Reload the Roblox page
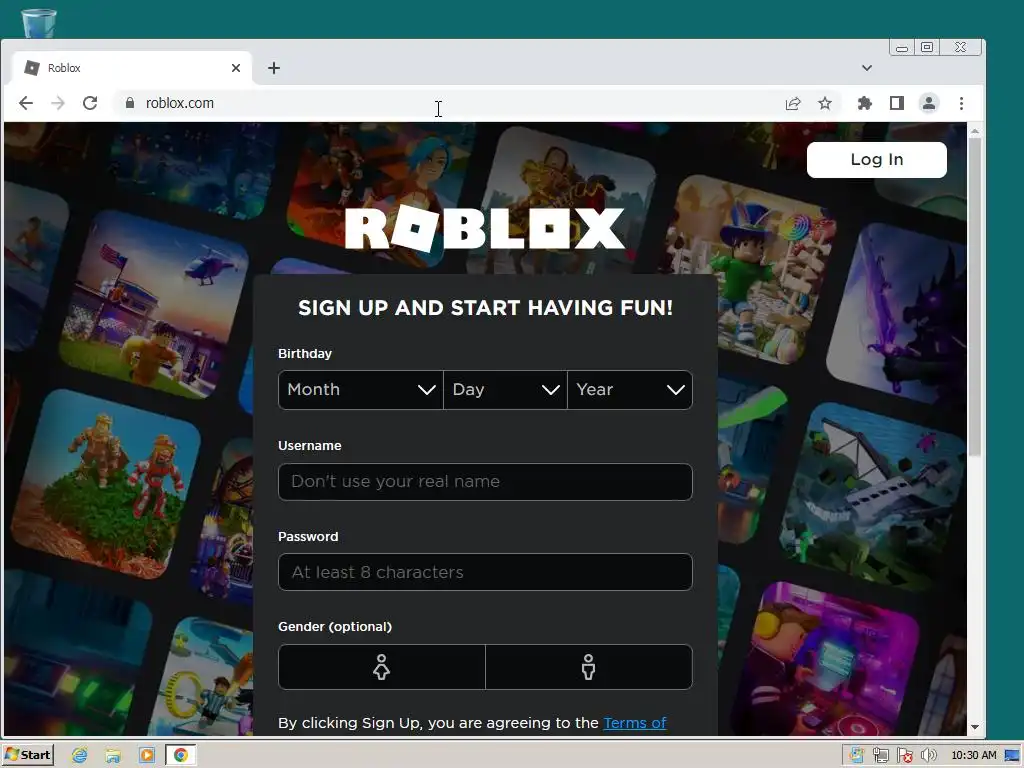The image size is (1024, 768). click(90, 103)
